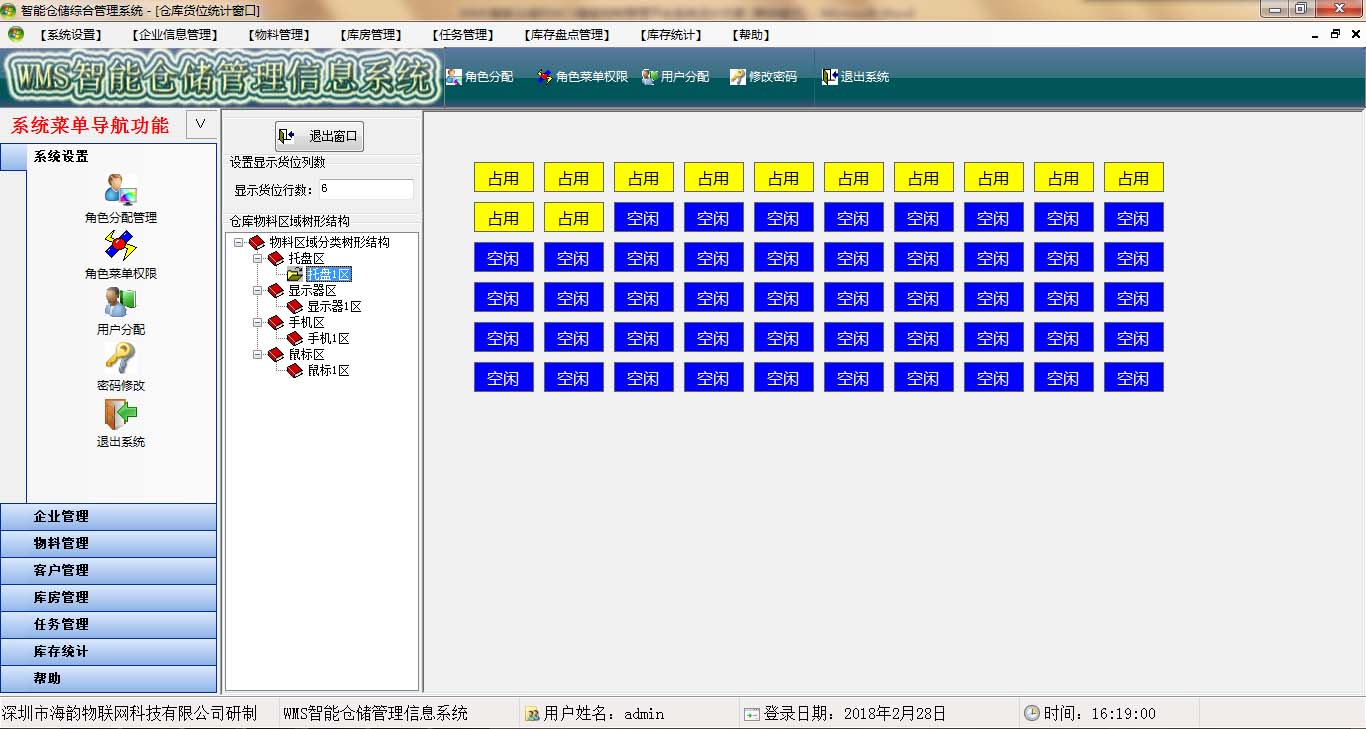Click the 密码修改 key icon
1366x729 pixels.
[120, 358]
